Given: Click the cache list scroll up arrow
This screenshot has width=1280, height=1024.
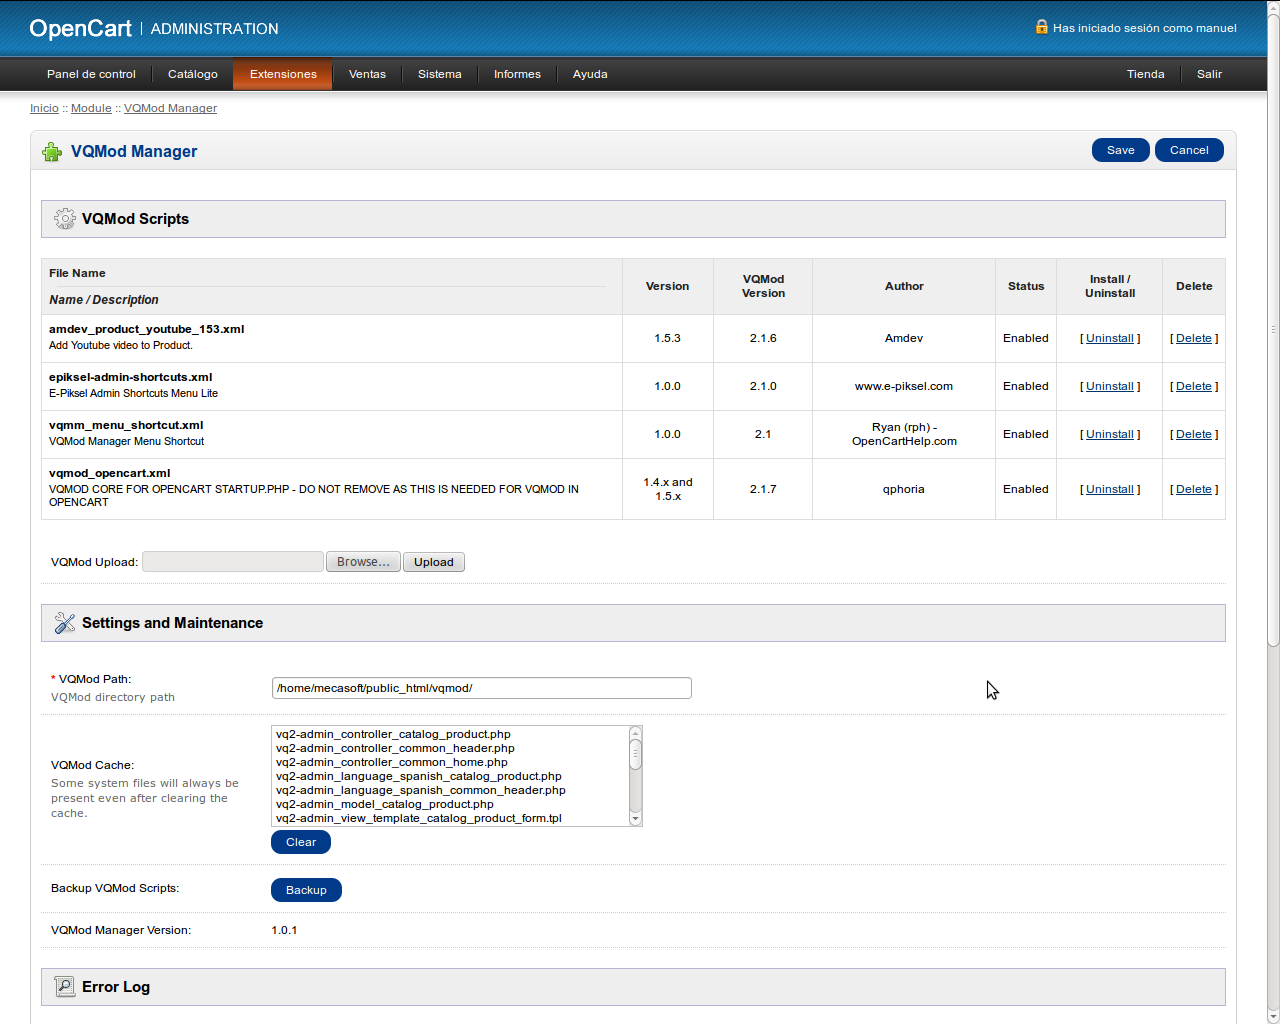Looking at the screenshot, I should 635,733.
